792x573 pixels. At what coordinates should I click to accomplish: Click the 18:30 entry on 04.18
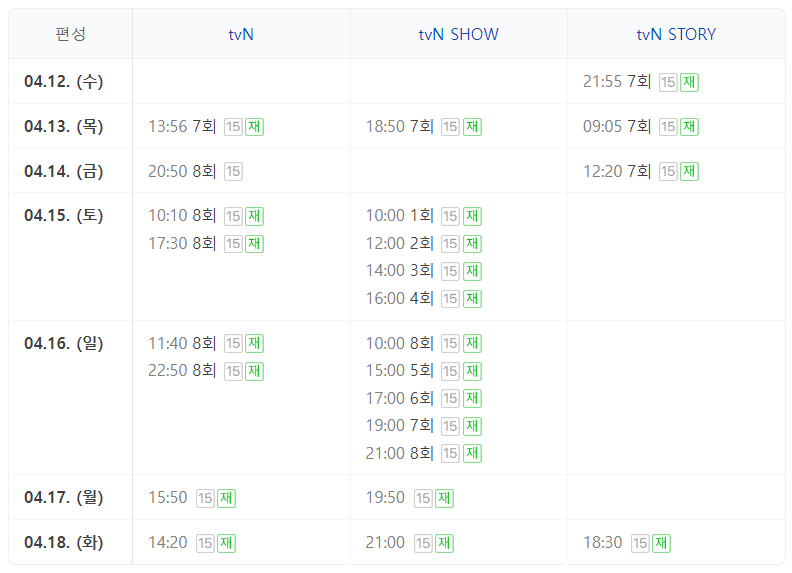(603, 543)
